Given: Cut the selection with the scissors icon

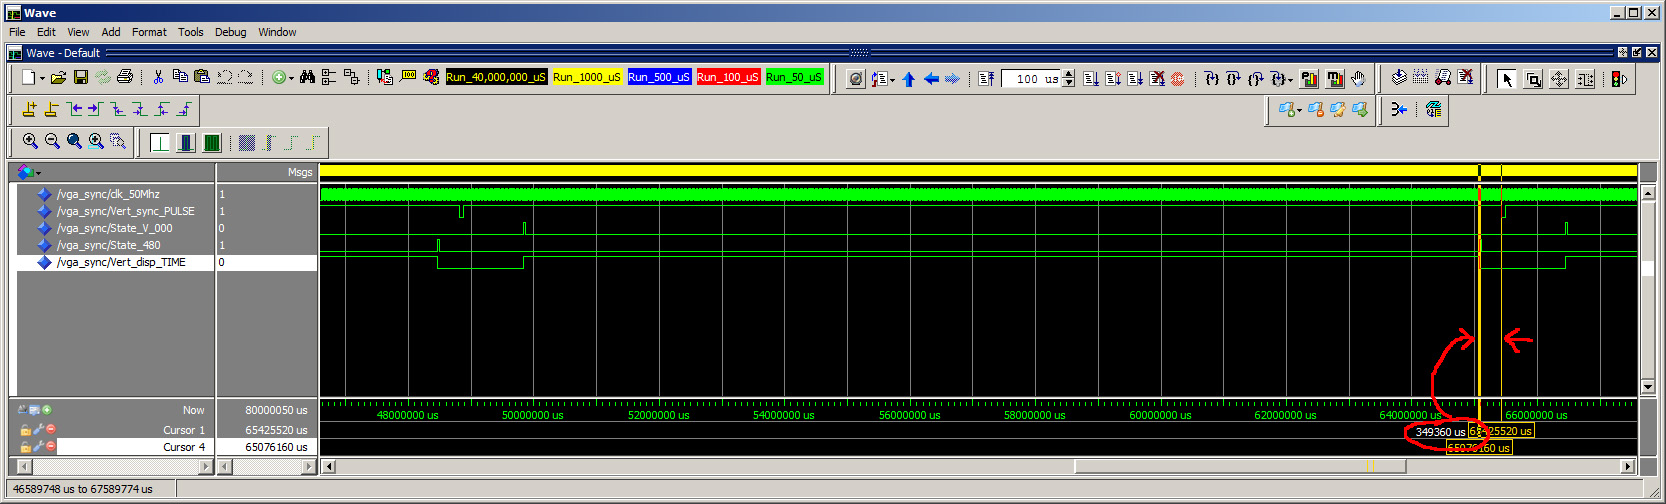Looking at the screenshot, I should pyautogui.click(x=158, y=77).
